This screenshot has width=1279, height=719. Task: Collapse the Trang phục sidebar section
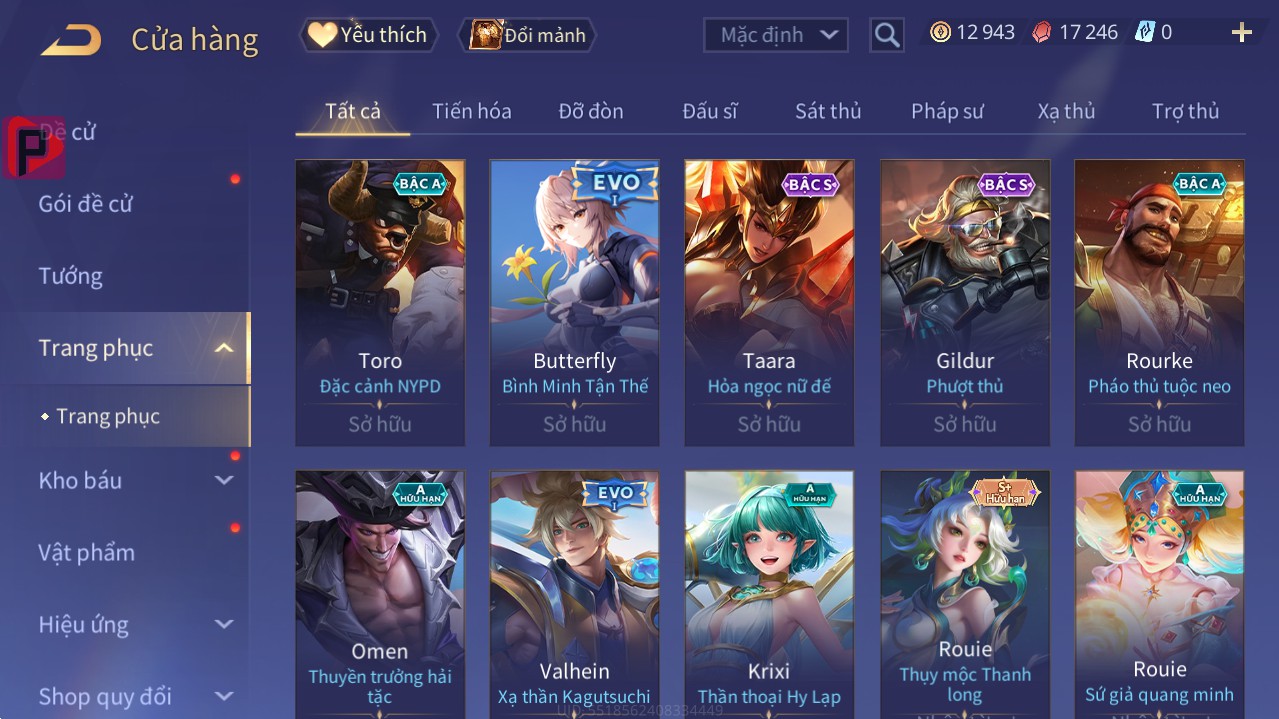(224, 348)
